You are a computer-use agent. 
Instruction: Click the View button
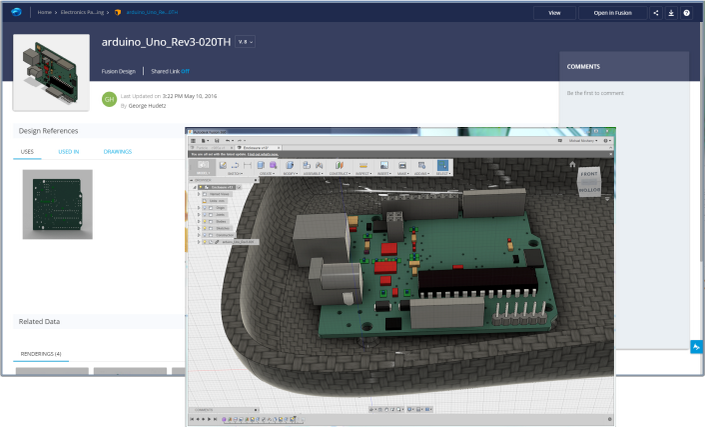(x=554, y=13)
